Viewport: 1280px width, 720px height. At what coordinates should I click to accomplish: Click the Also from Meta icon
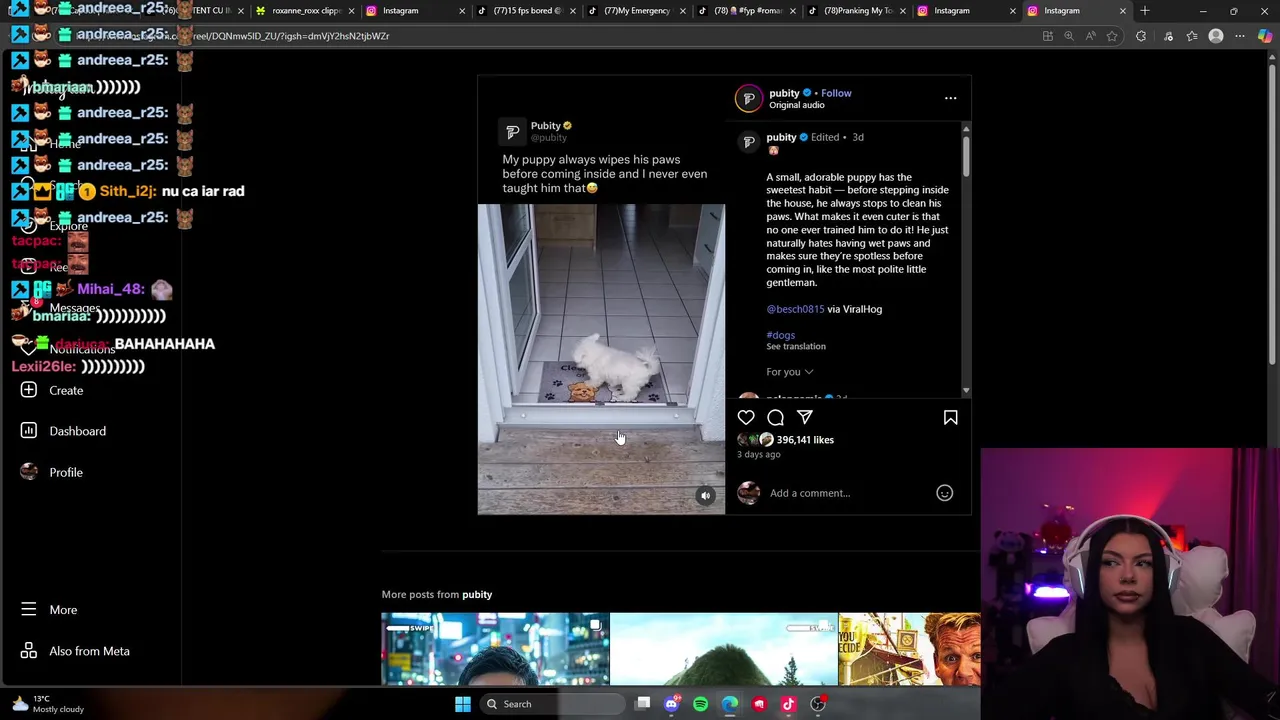click(29, 651)
